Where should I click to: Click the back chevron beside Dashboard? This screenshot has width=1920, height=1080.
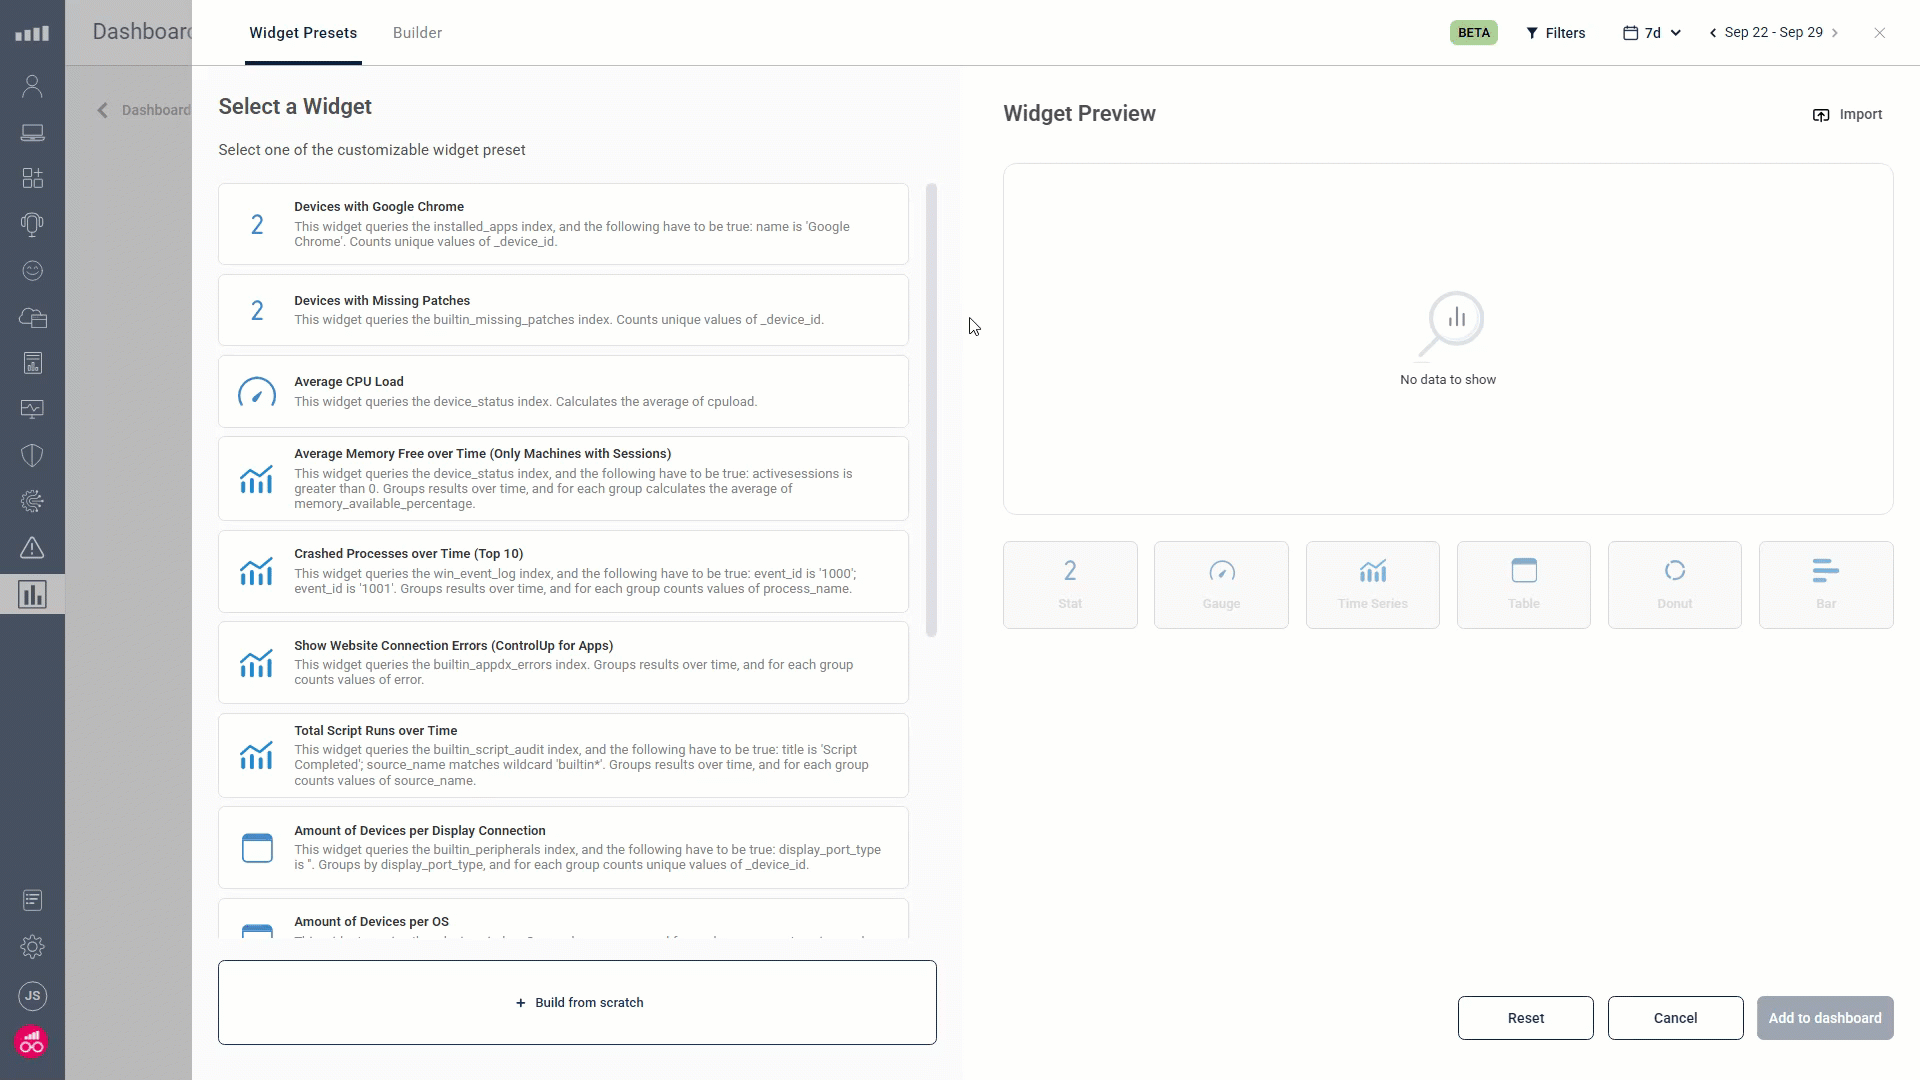pos(102,110)
